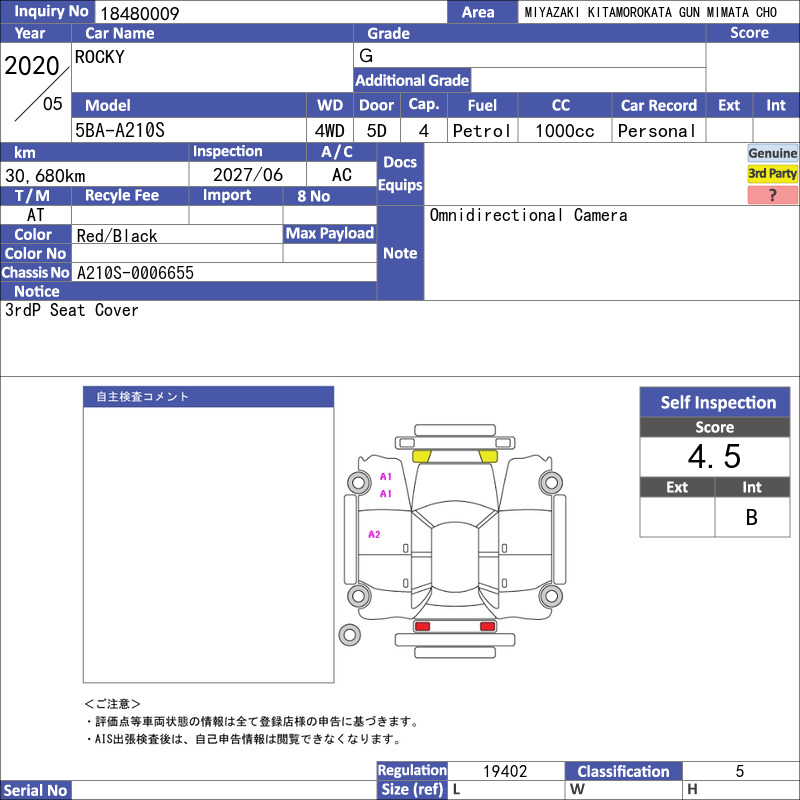Click the inquiry number 18480009
Screen dimensions: 800x800
coord(139,13)
